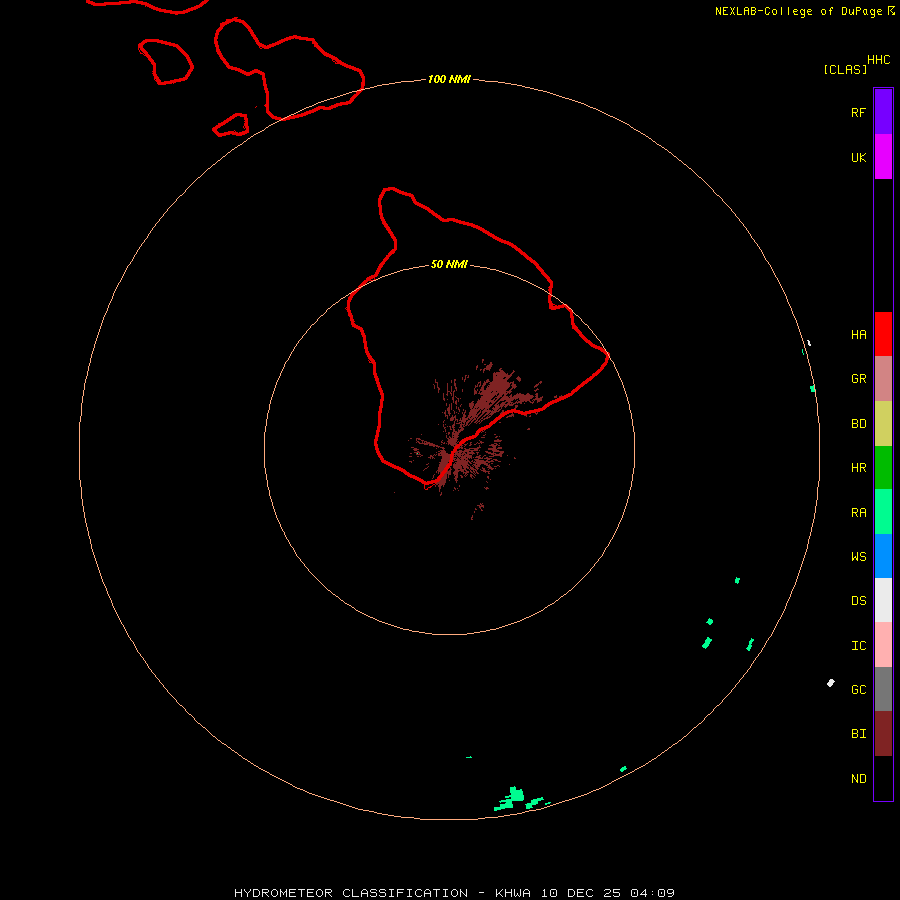Click the KHWA radar station identifier
The width and height of the screenshot is (900, 900).
pyautogui.click(x=513, y=893)
